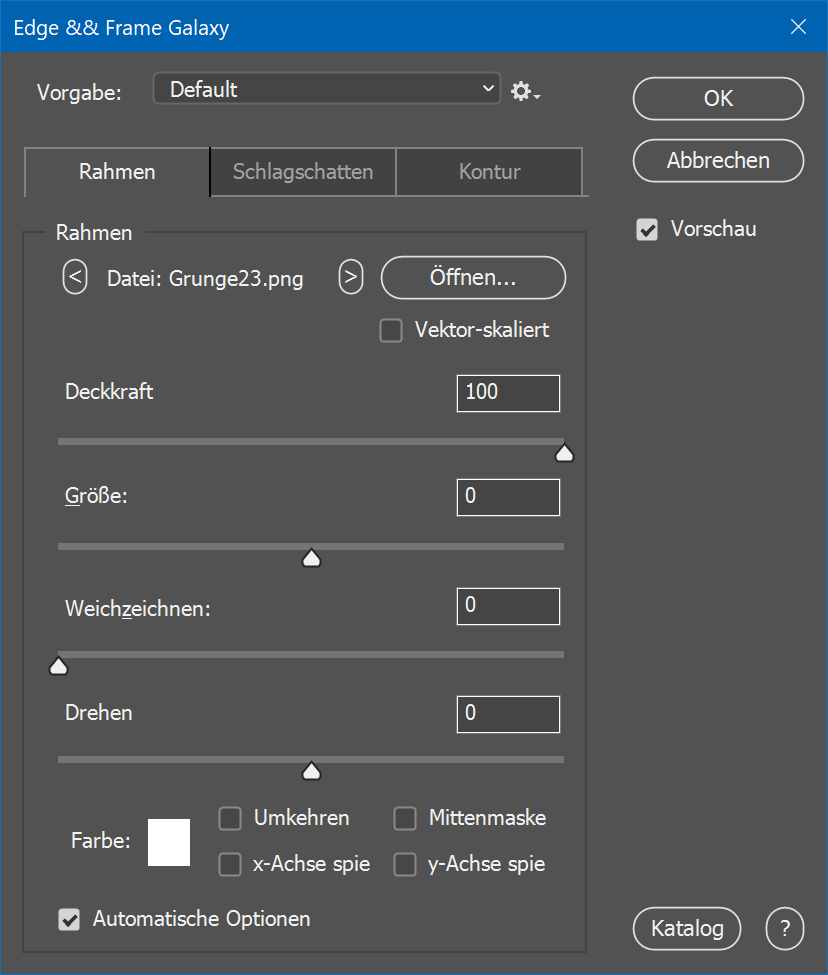Open the Kontur tab
The image size is (828, 975).
pos(489,172)
